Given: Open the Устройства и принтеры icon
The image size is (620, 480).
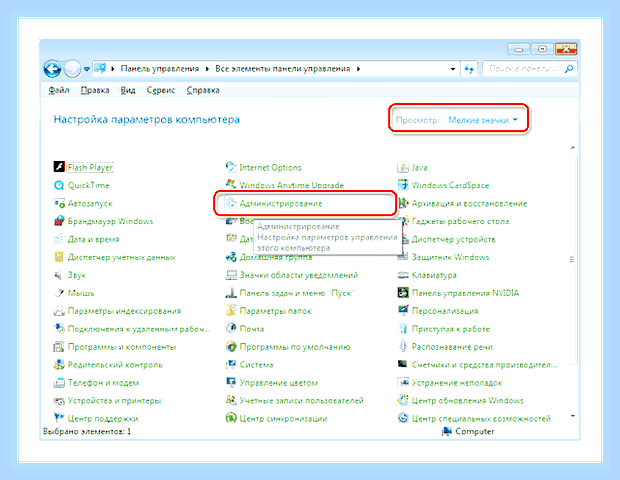Looking at the screenshot, I should point(59,401).
